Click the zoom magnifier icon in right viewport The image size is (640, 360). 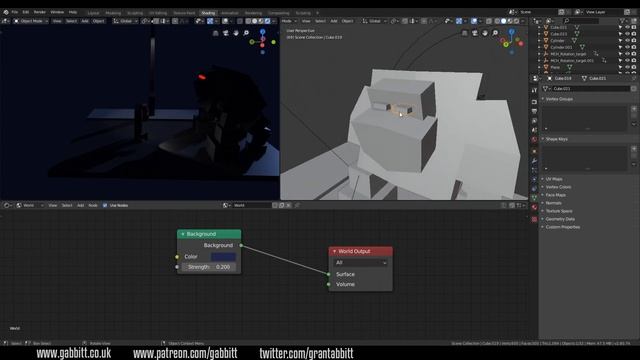[495, 33]
